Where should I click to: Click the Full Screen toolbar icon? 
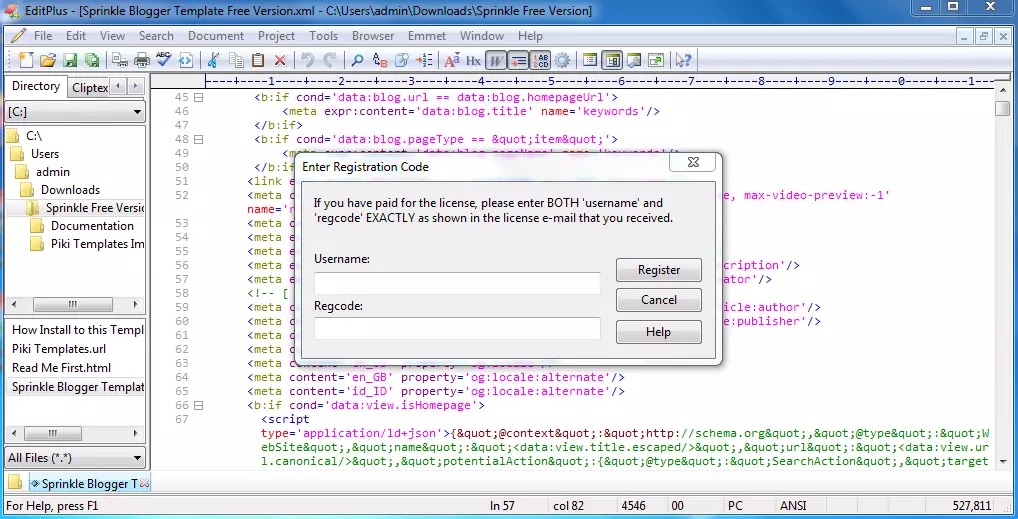point(656,60)
